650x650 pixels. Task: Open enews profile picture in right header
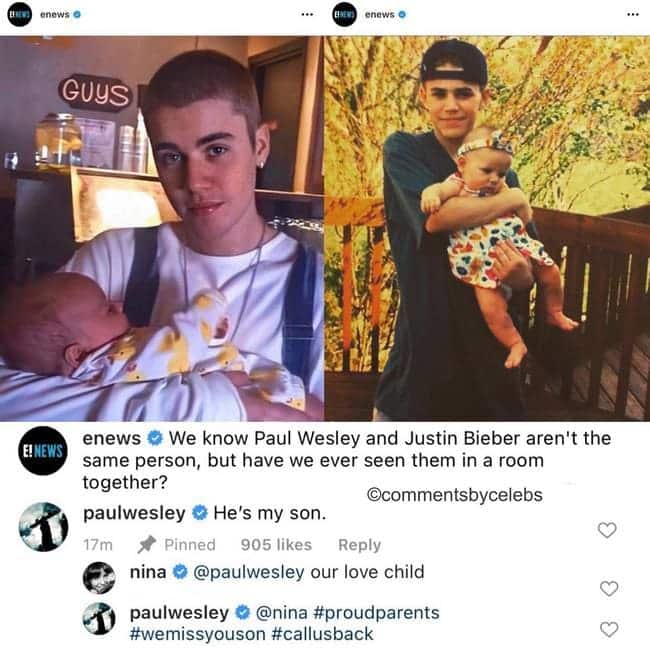point(344,14)
